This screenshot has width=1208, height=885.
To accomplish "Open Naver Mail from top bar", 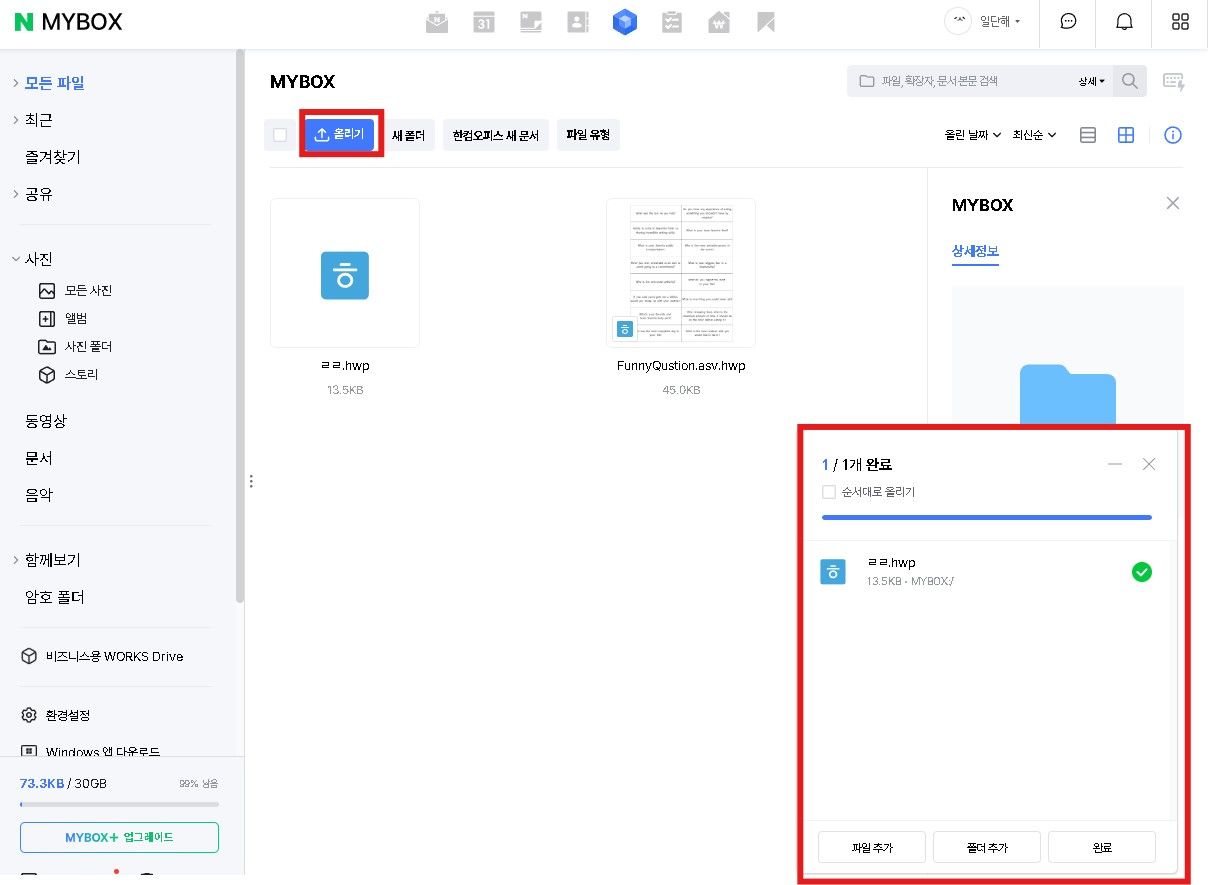I will 437,22.
